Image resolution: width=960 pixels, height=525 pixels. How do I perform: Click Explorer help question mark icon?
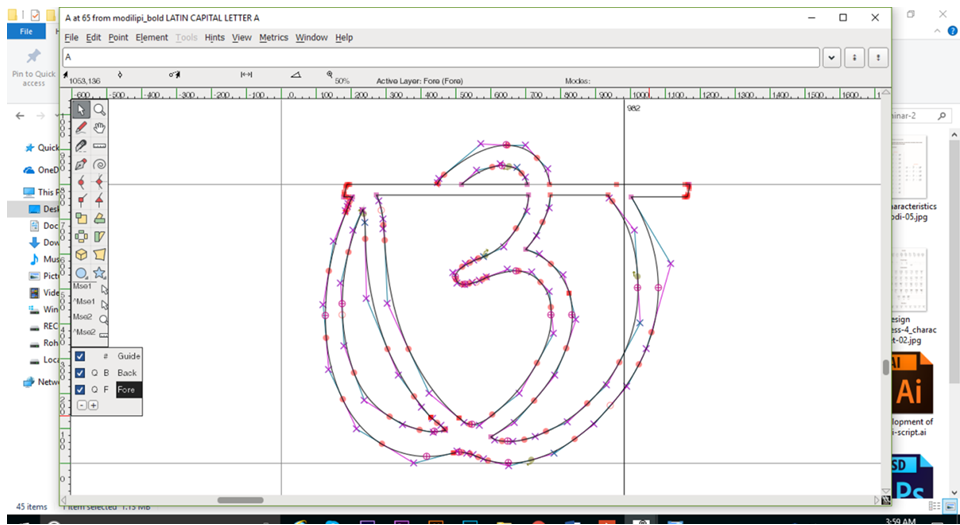[x=952, y=31]
